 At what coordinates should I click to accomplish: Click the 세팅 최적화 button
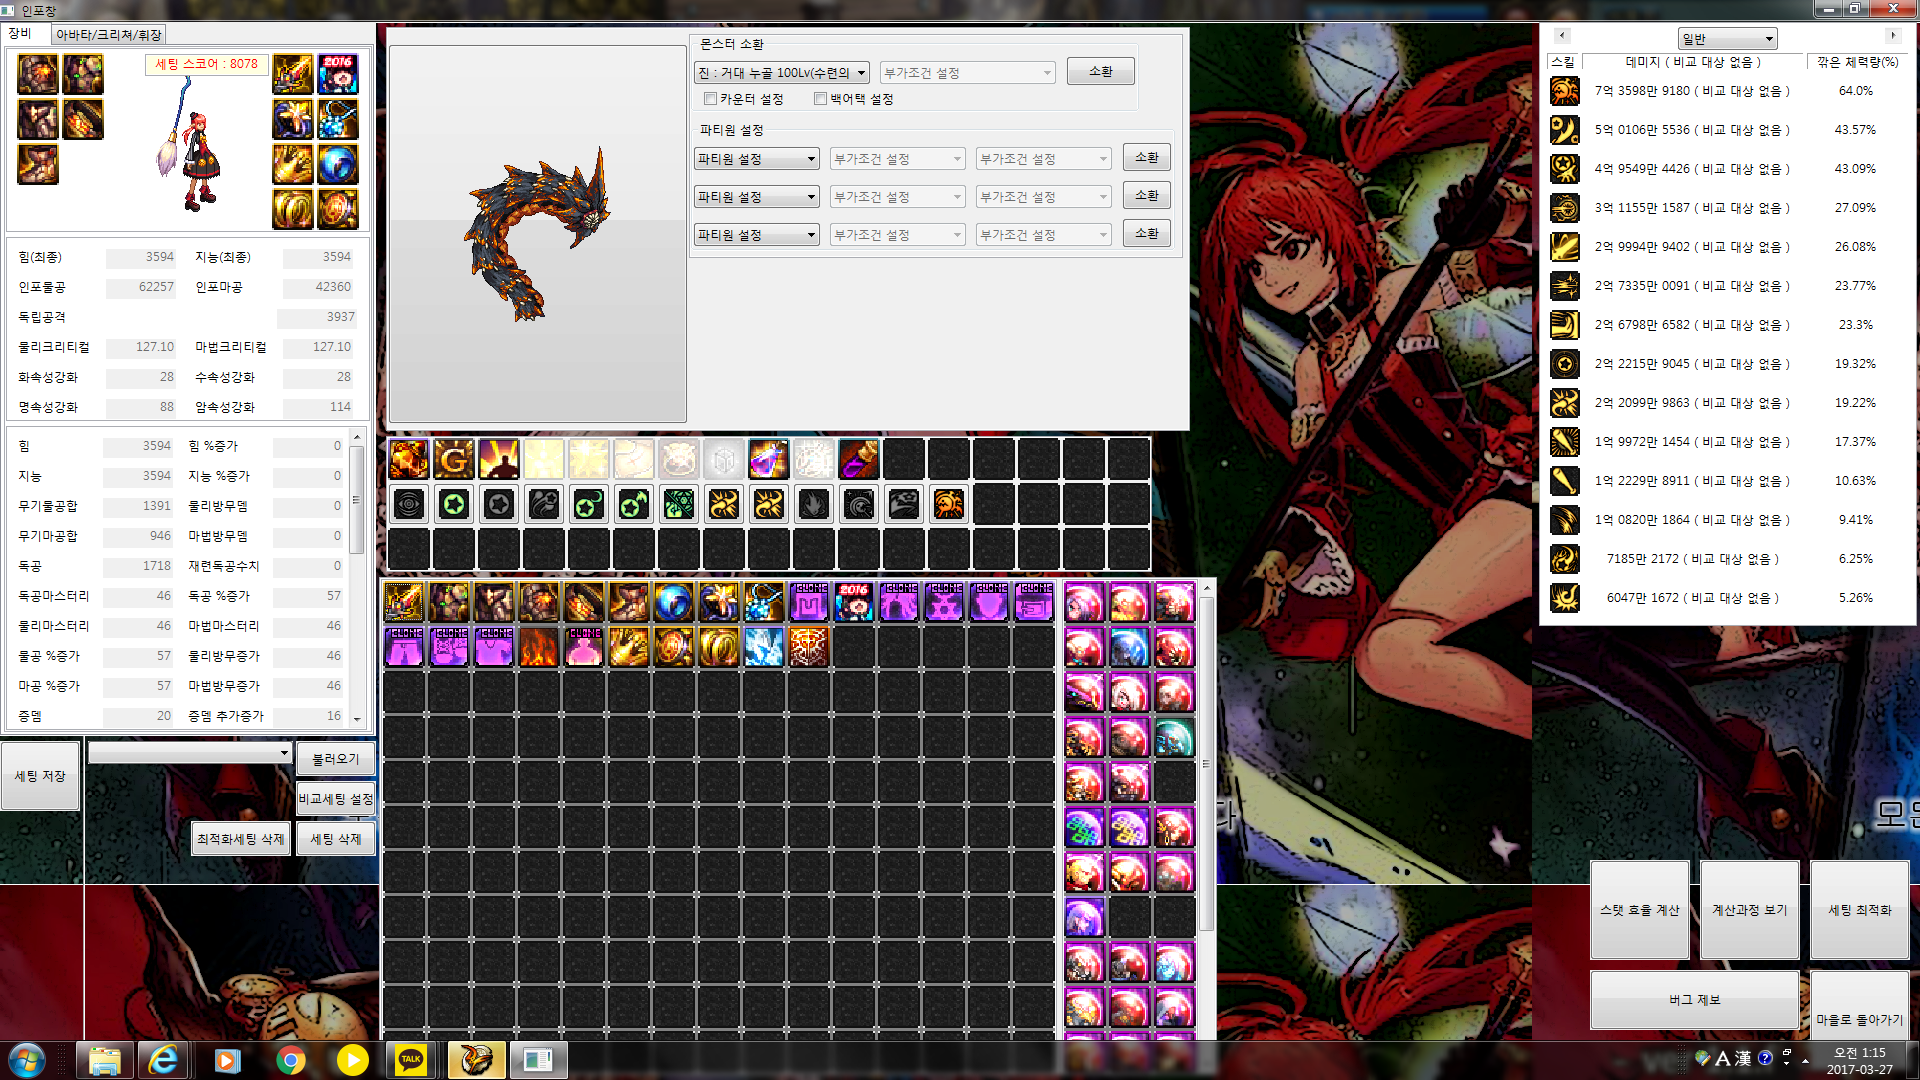(x=1859, y=910)
